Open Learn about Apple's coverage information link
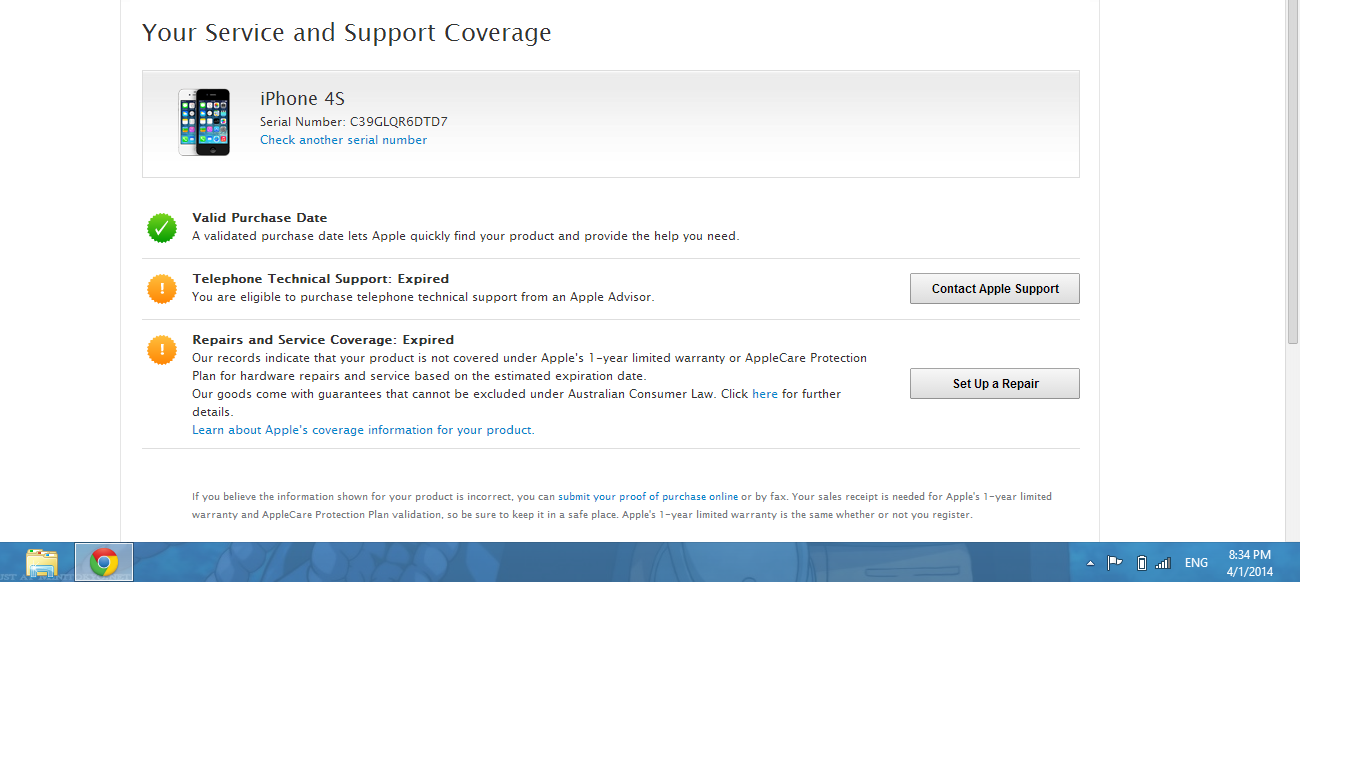Image resolution: width=1366 pixels, height=768 pixels. (362, 430)
